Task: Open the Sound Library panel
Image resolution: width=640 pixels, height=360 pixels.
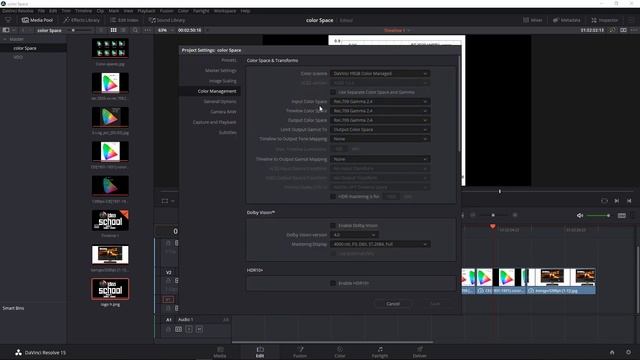Action: pos(167,20)
